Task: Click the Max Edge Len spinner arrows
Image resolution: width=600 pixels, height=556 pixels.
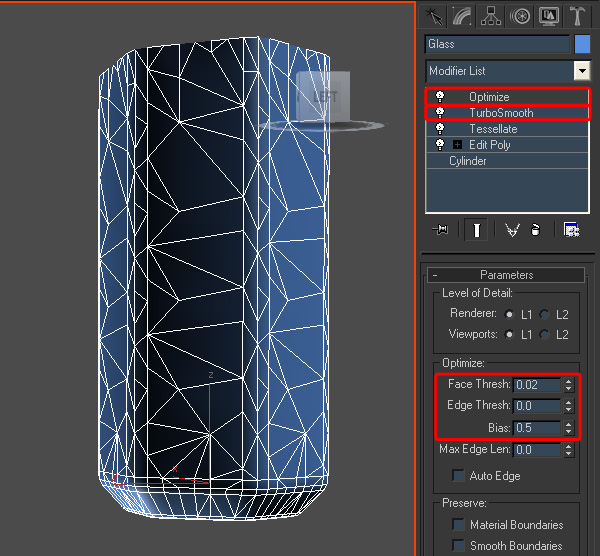Action: click(569, 450)
